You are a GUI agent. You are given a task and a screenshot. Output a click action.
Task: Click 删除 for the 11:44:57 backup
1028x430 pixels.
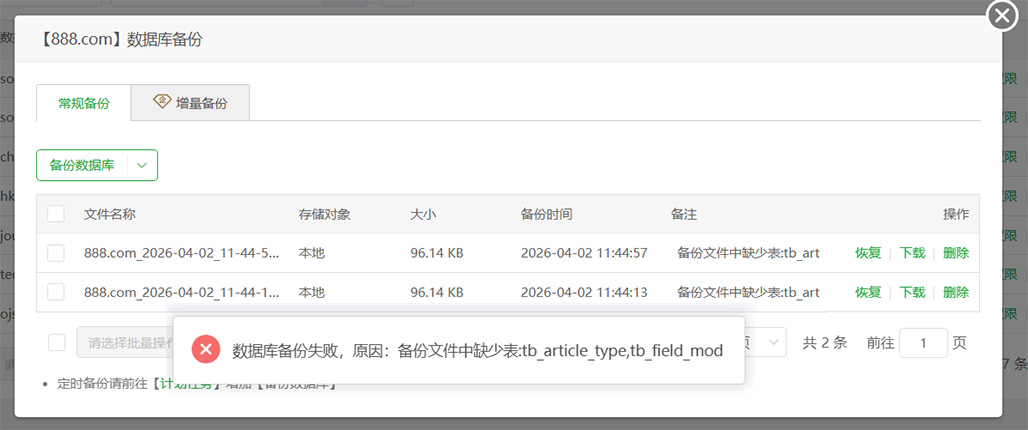tap(956, 253)
